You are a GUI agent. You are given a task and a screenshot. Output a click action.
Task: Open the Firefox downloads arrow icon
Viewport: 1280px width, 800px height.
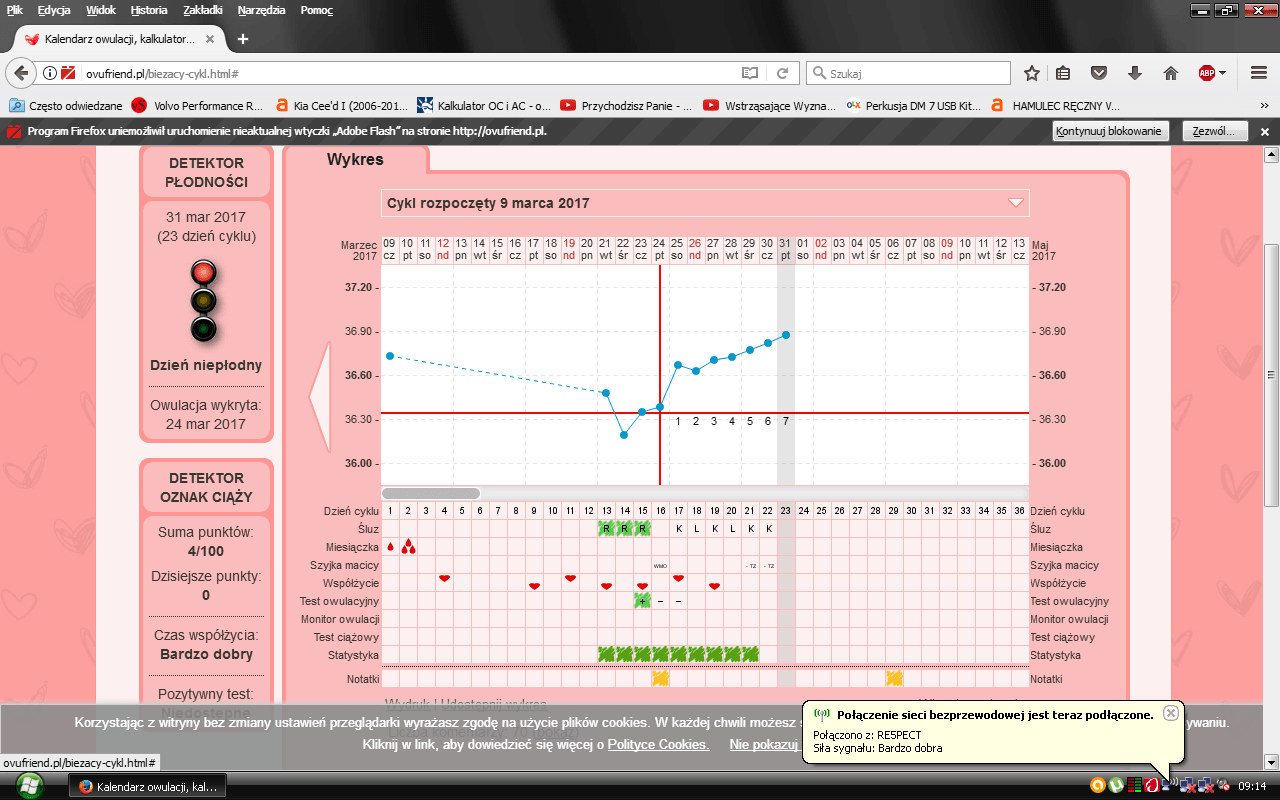[x=1134, y=73]
